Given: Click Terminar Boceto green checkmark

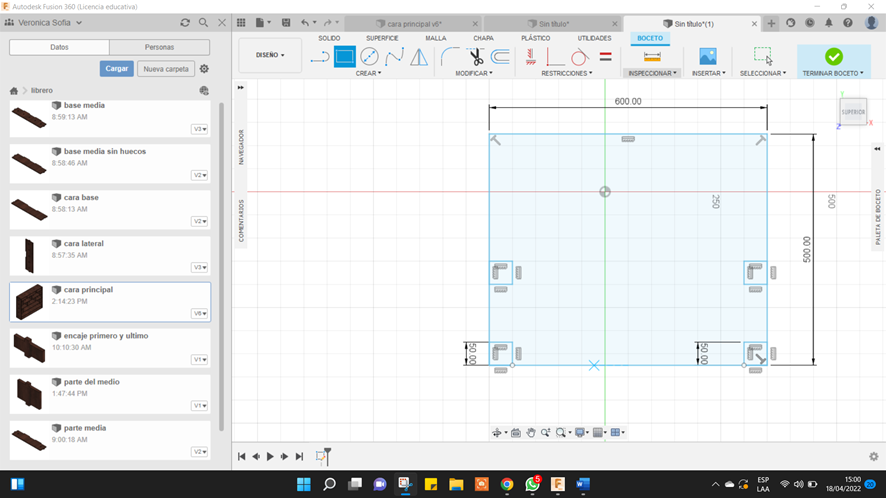Looking at the screenshot, I should click(x=834, y=57).
